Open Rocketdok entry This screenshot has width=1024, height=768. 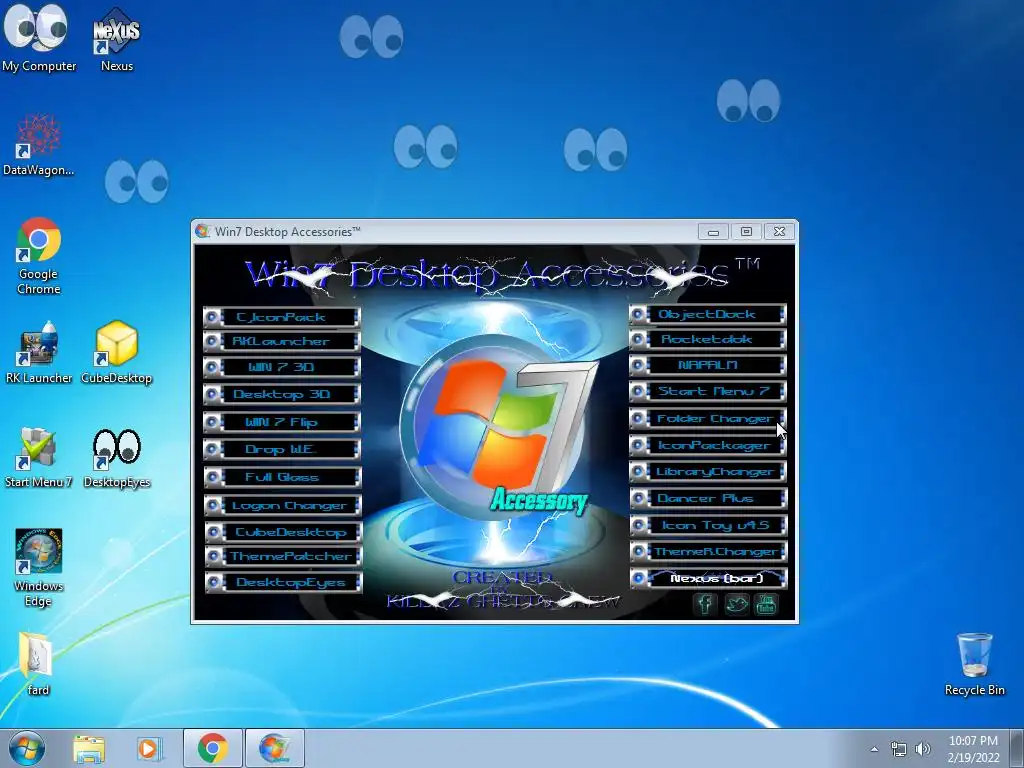point(708,340)
